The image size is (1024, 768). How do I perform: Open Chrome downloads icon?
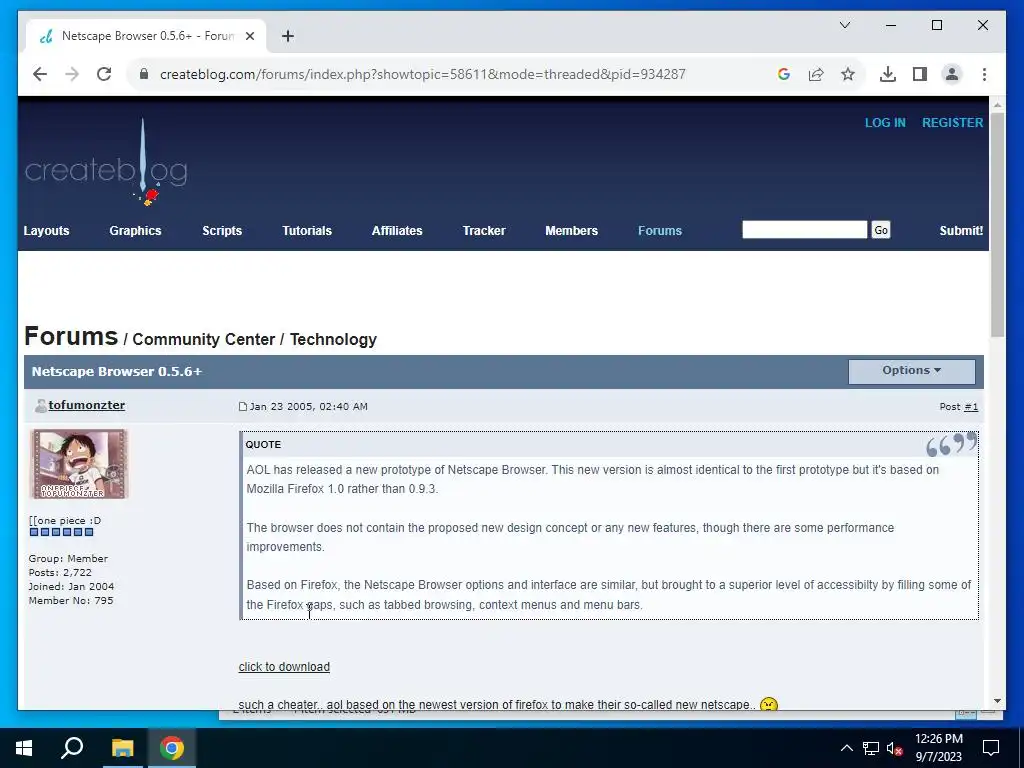click(x=888, y=74)
